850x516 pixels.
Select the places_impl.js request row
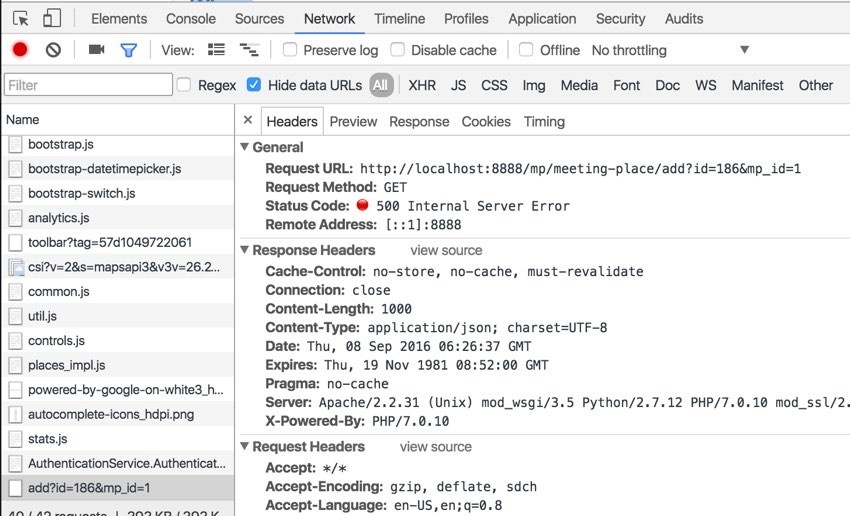pyautogui.click(x=118, y=365)
